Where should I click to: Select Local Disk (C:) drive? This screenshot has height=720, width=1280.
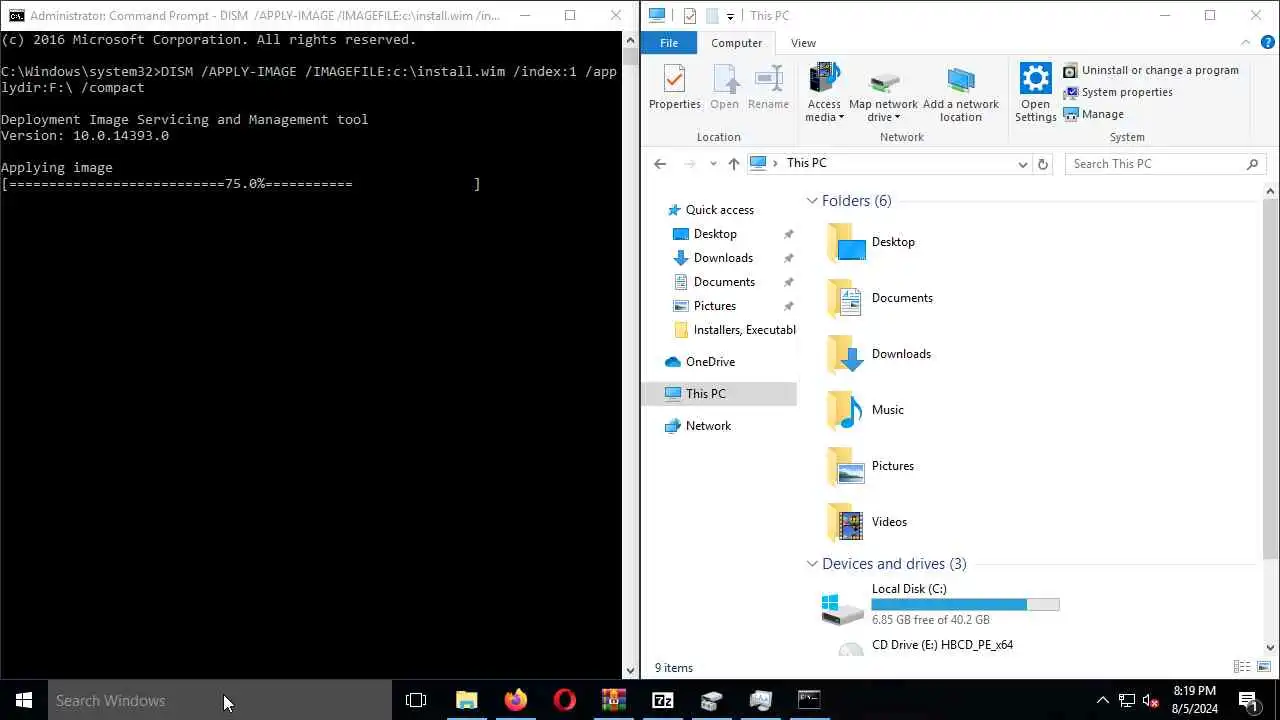940,604
